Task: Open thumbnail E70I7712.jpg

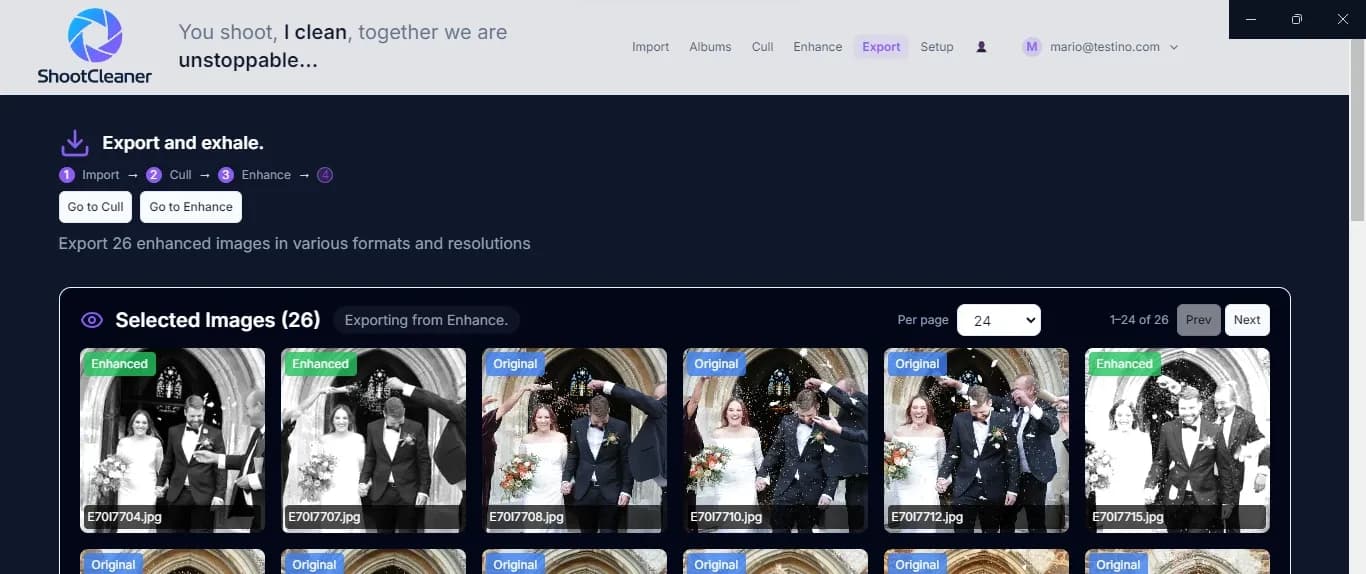Action: point(976,440)
